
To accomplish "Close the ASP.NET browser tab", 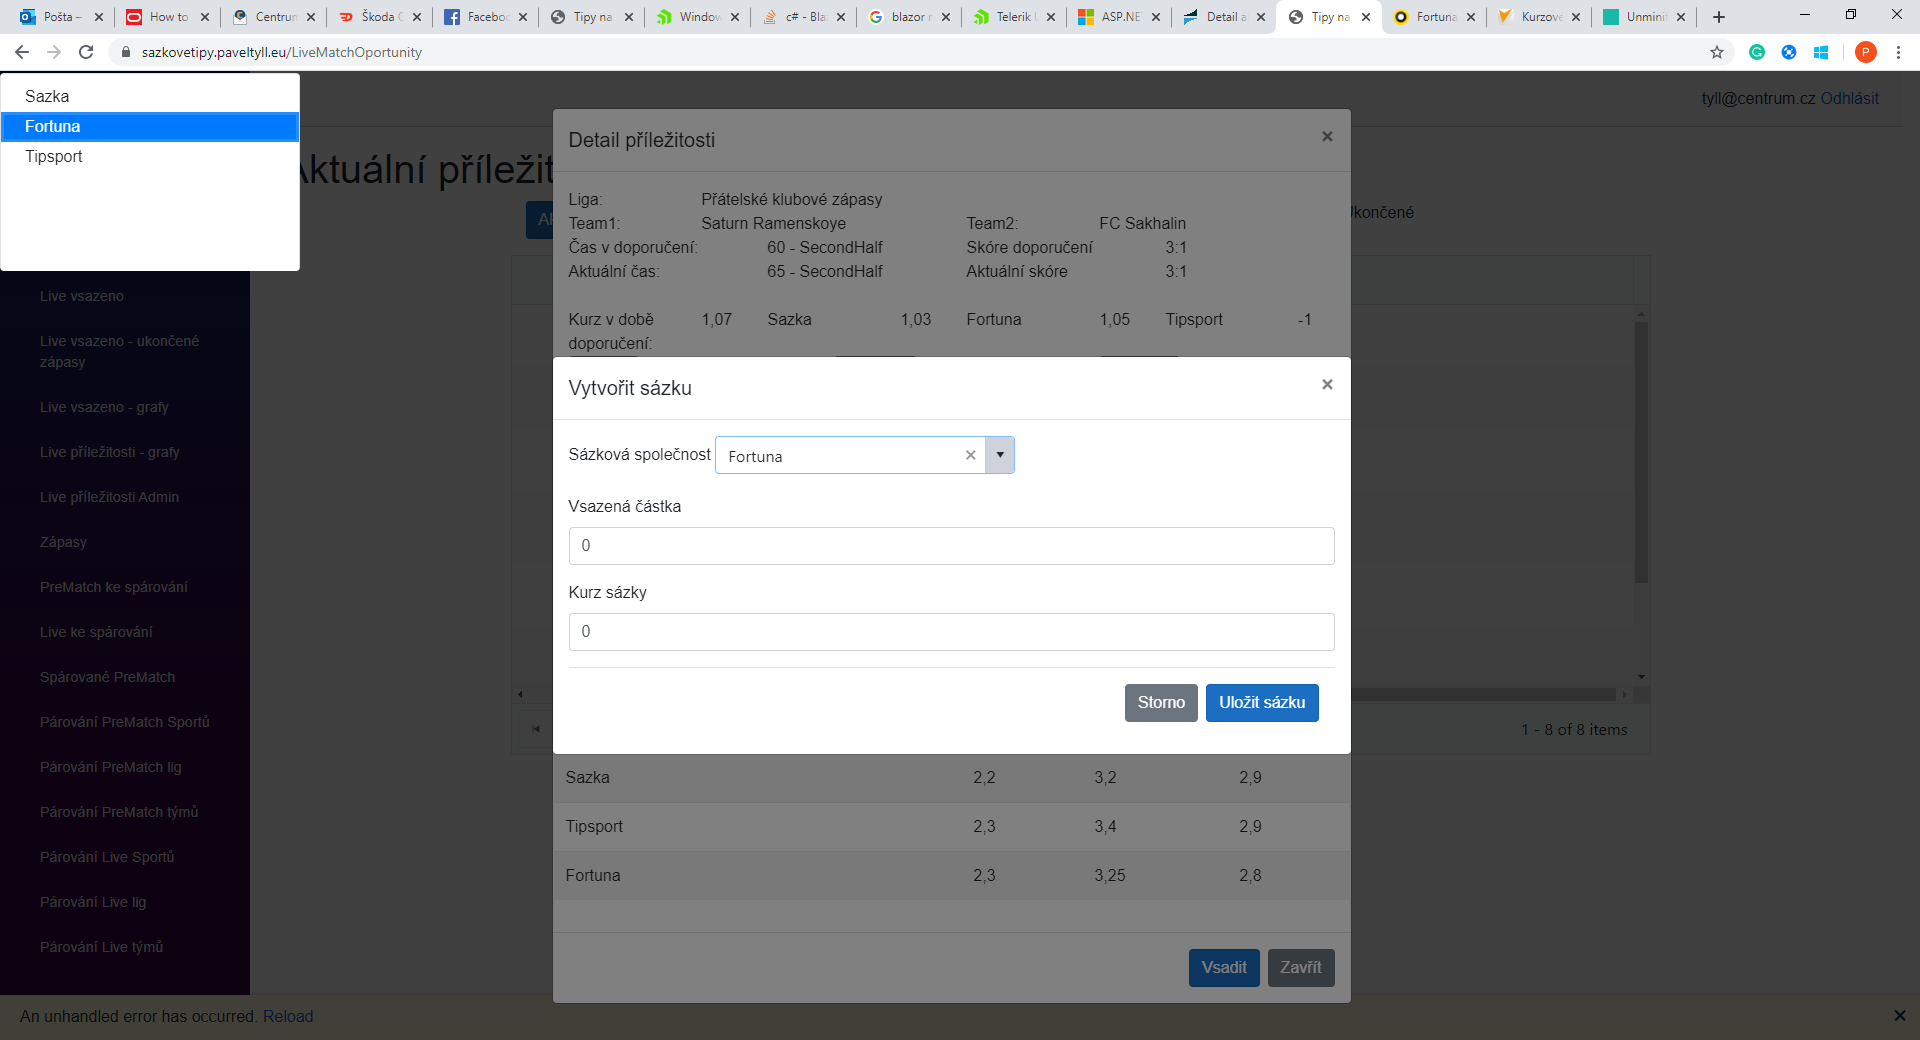I will 1156,17.
